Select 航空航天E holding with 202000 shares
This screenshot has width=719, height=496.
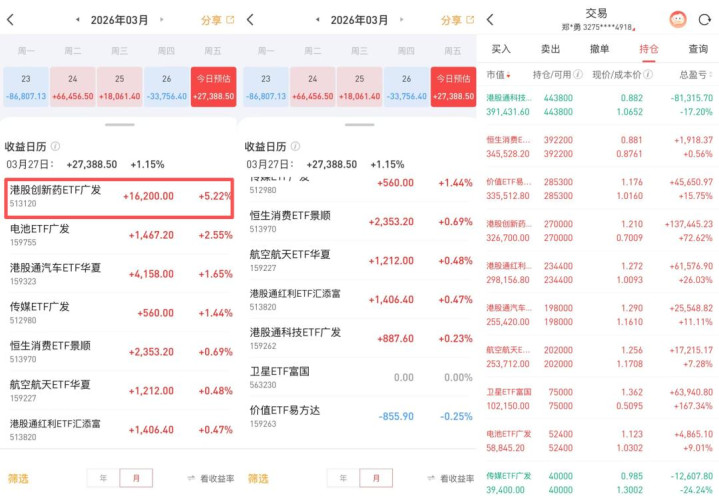[599, 357]
